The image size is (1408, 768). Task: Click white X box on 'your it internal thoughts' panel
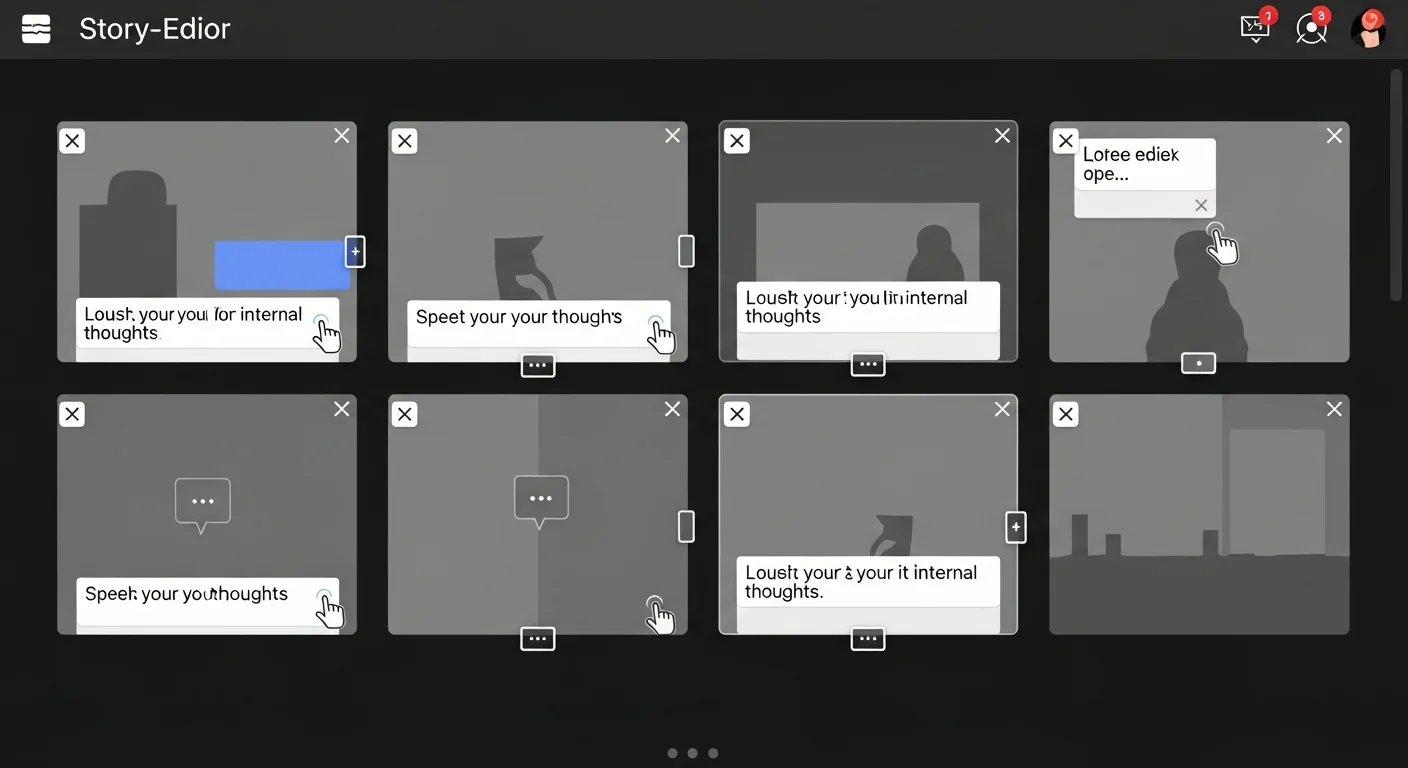736,414
